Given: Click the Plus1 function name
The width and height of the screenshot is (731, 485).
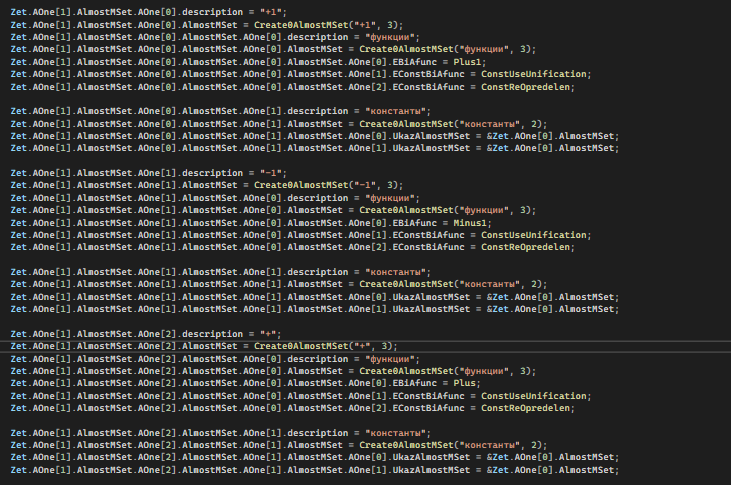Looking at the screenshot, I should pyautogui.click(x=467, y=62).
